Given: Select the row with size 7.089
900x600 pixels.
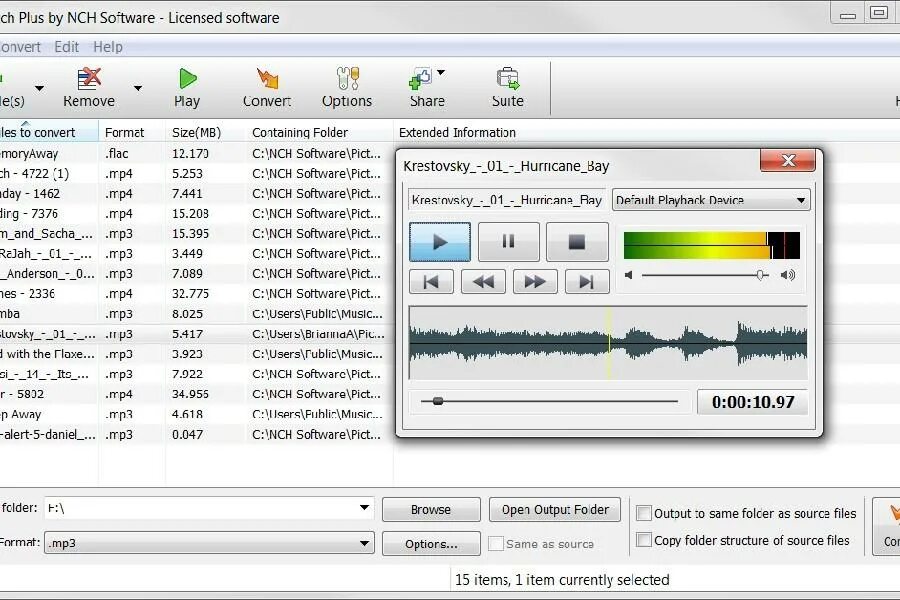Looking at the screenshot, I should [x=196, y=274].
